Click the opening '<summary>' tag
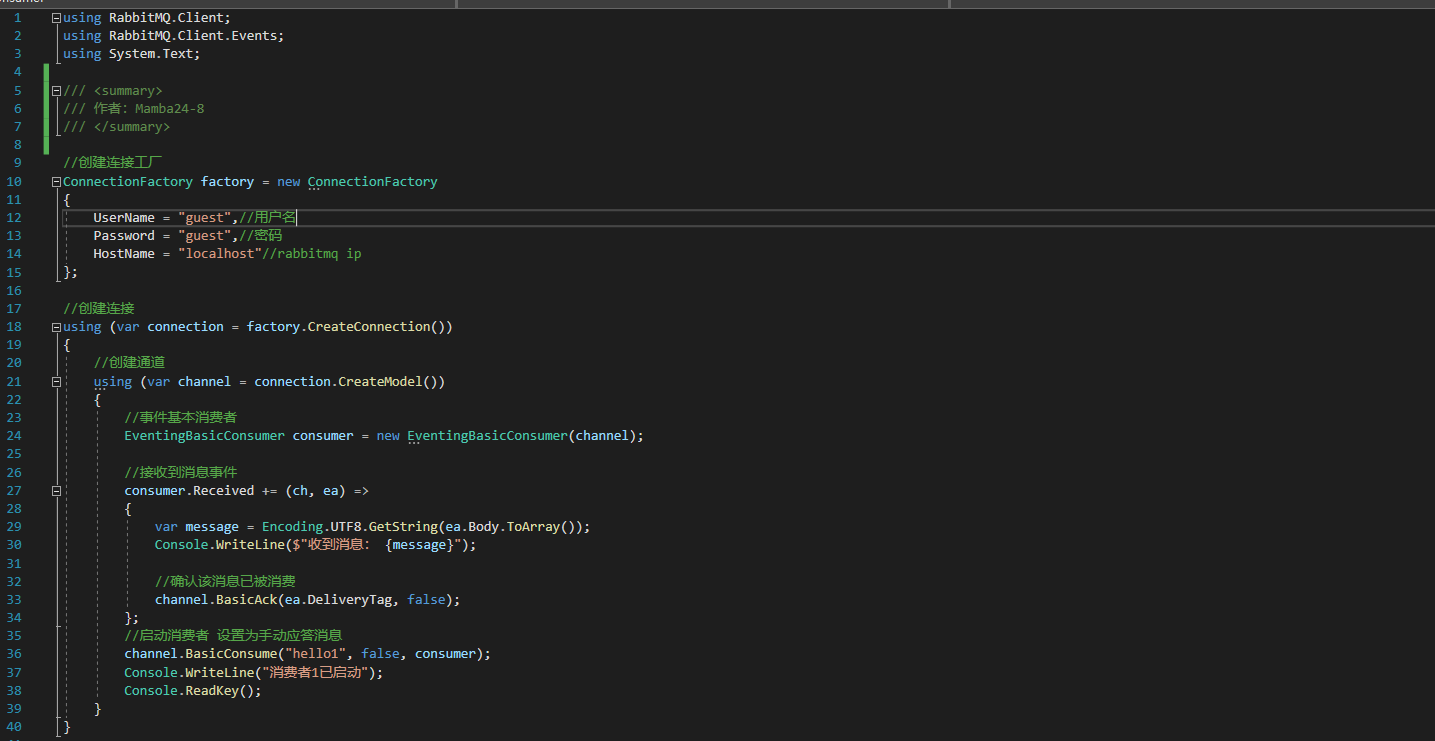The image size is (1435, 741). (128, 90)
